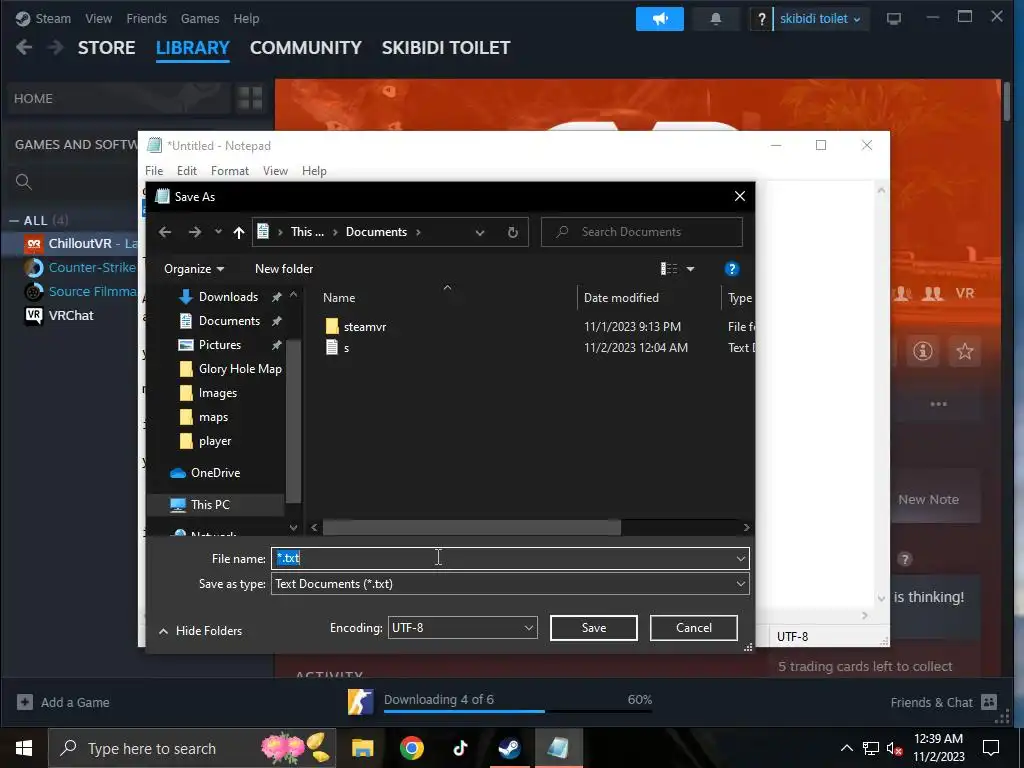Open the three-dot more options in Steam
This screenshot has height=768, width=1024.
tap(938, 404)
